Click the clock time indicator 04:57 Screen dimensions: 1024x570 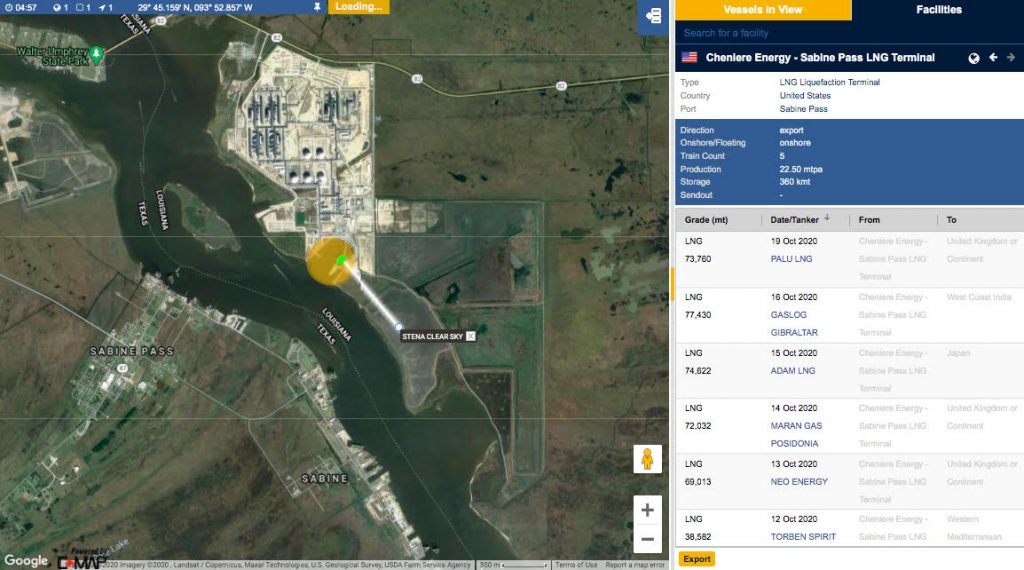[x=21, y=8]
